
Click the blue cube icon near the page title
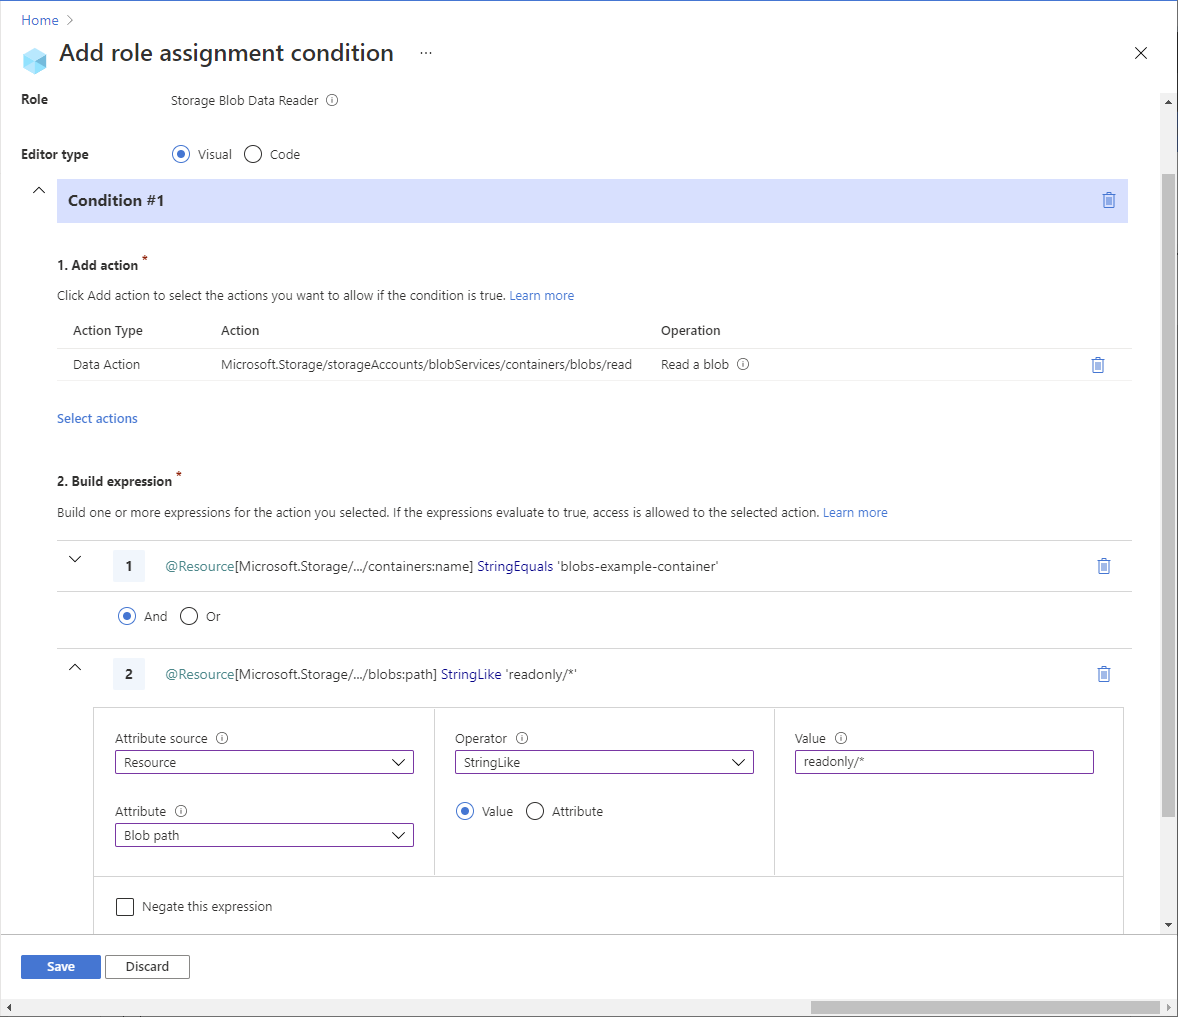(34, 60)
